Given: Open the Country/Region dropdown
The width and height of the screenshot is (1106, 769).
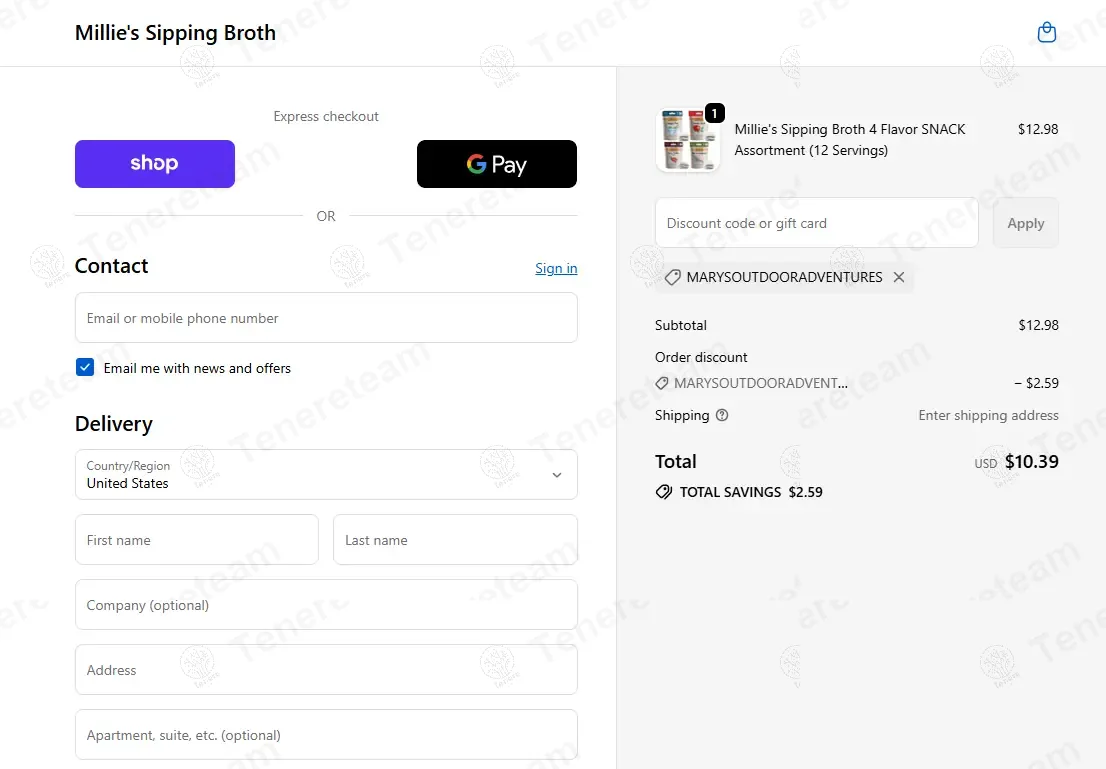Looking at the screenshot, I should [326, 474].
